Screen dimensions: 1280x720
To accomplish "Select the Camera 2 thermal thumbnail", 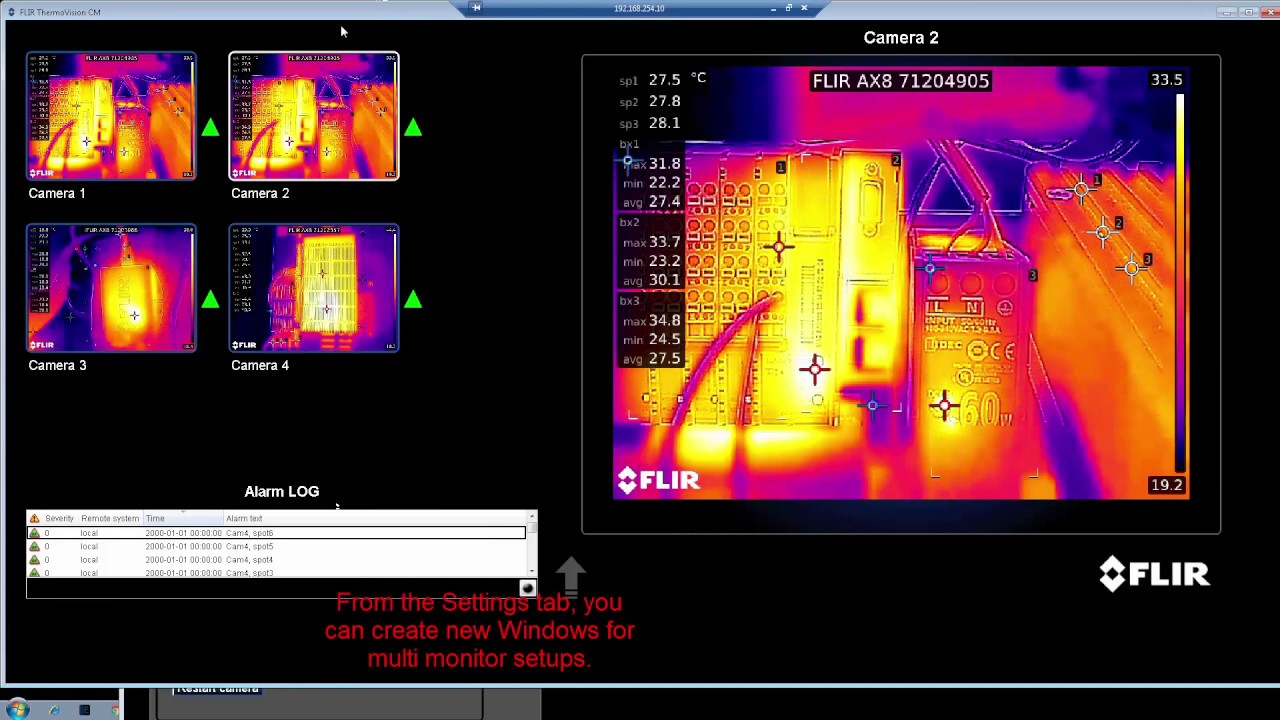I will (x=314, y=116).
